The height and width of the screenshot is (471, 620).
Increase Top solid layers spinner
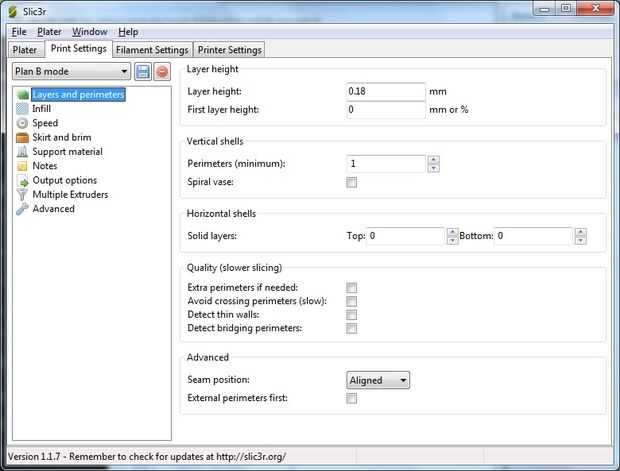452,232
